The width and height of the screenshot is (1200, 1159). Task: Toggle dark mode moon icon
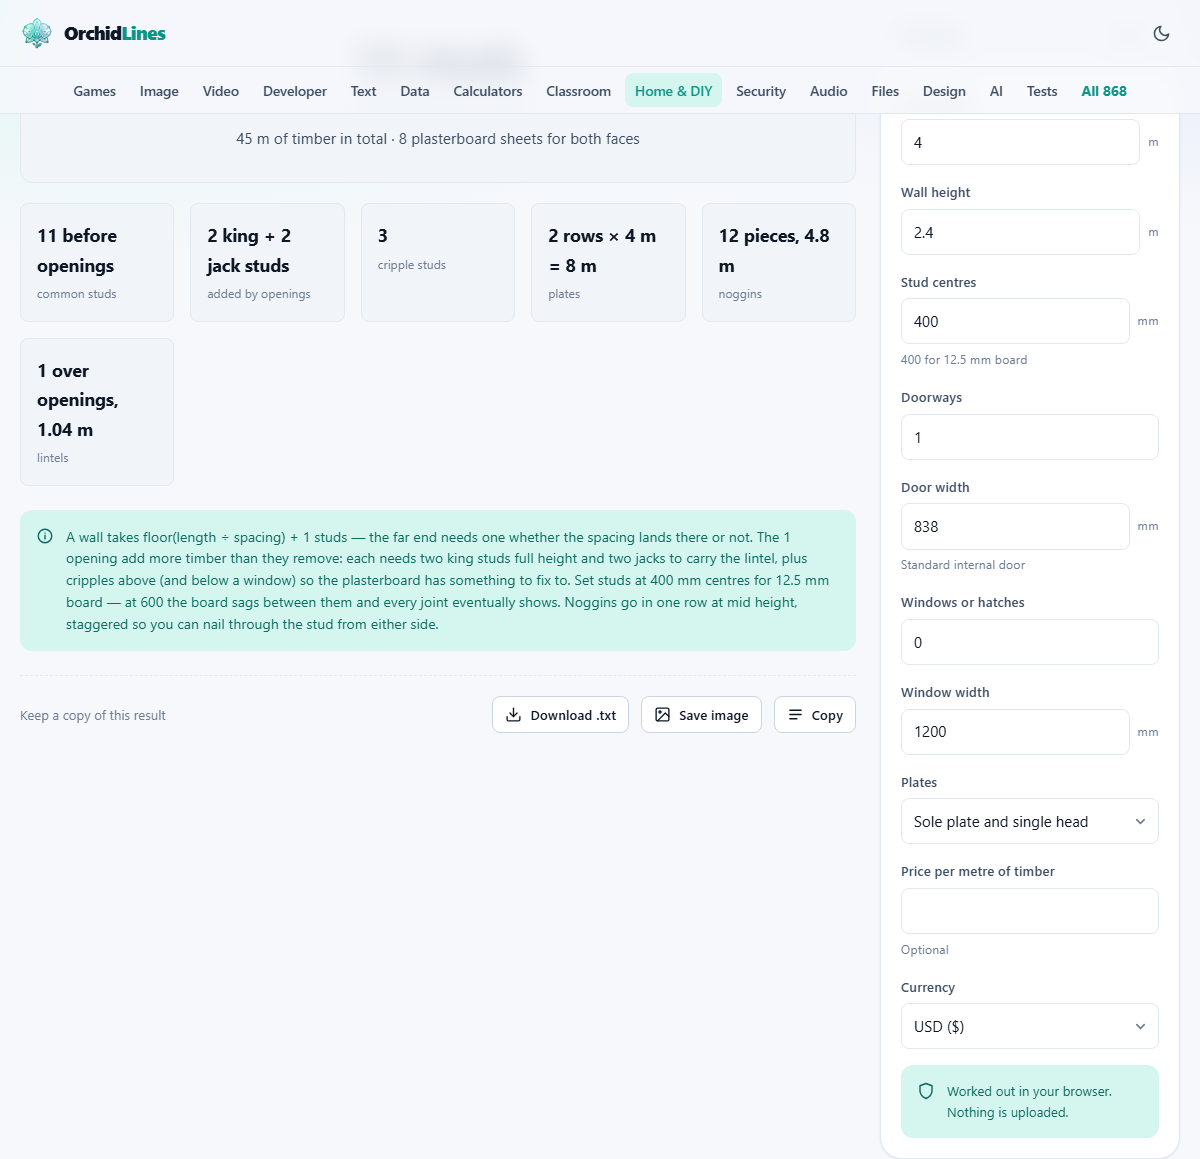[1161, 33]
